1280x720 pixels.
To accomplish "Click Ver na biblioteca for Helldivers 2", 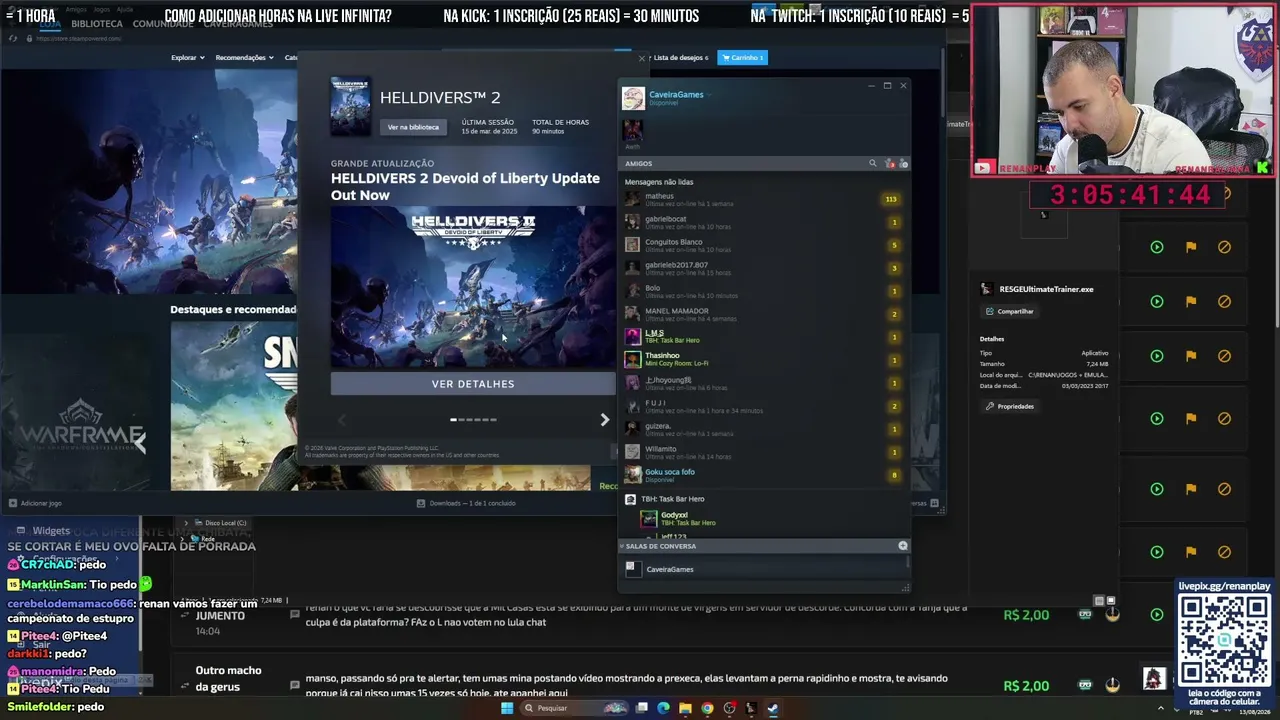I will point(413,127).
